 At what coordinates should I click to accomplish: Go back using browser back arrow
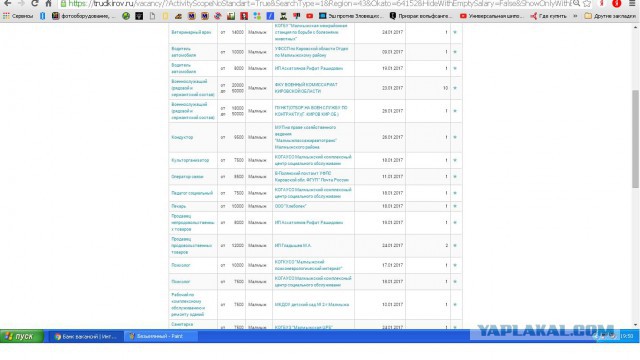[7, 3]
